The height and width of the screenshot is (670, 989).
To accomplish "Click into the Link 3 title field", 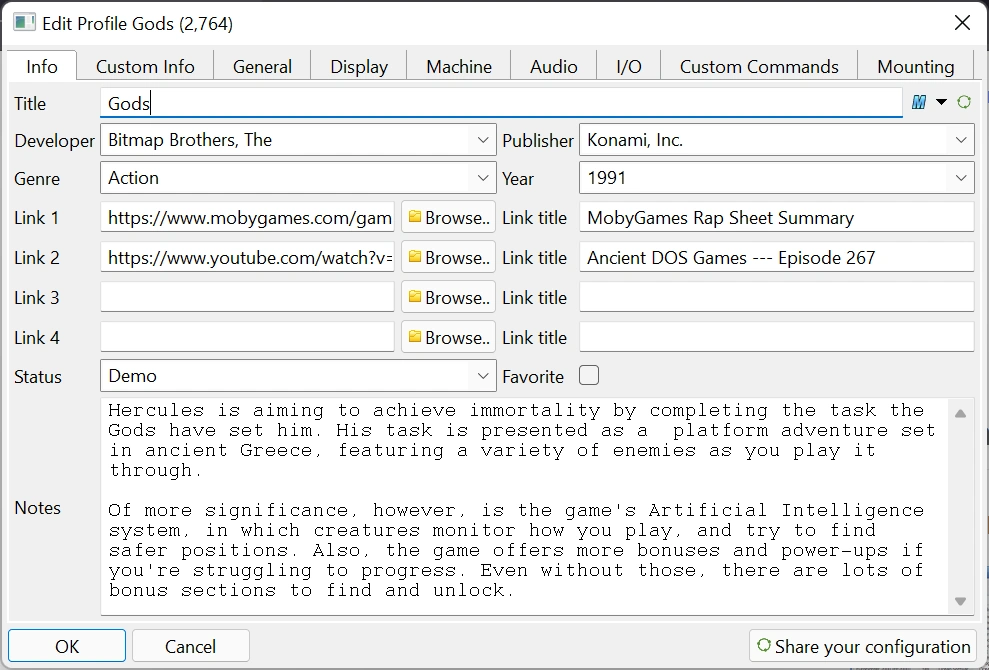I will coord(776,298).
